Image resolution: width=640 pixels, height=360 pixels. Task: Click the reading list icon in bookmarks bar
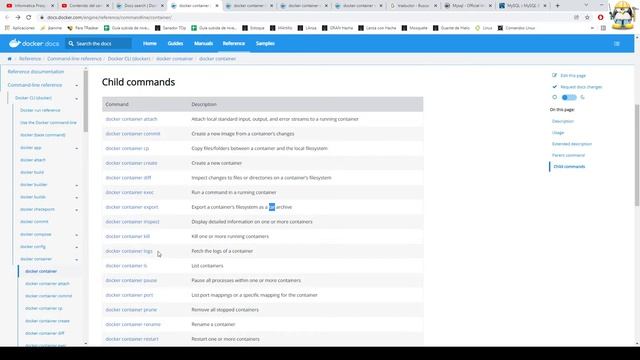pos(603,28)
